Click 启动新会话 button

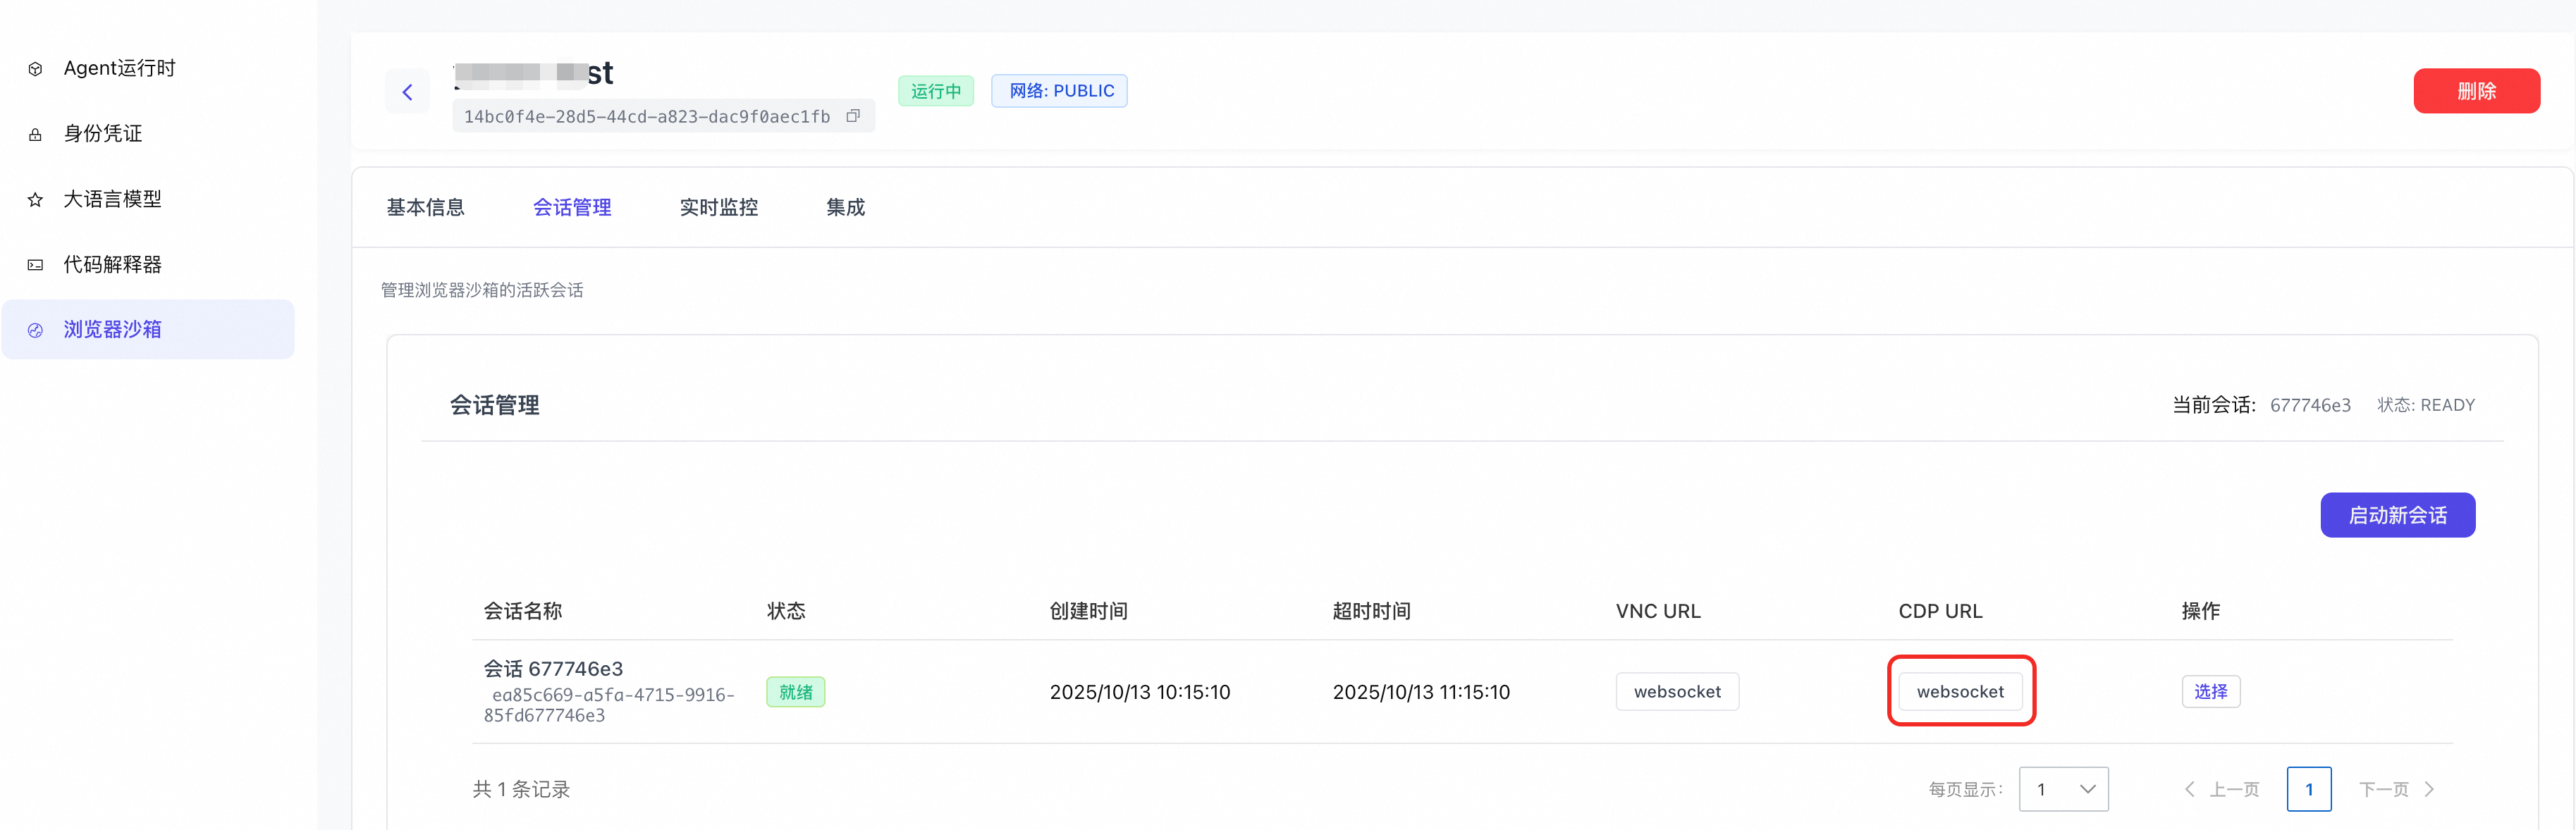(2397, 515)
